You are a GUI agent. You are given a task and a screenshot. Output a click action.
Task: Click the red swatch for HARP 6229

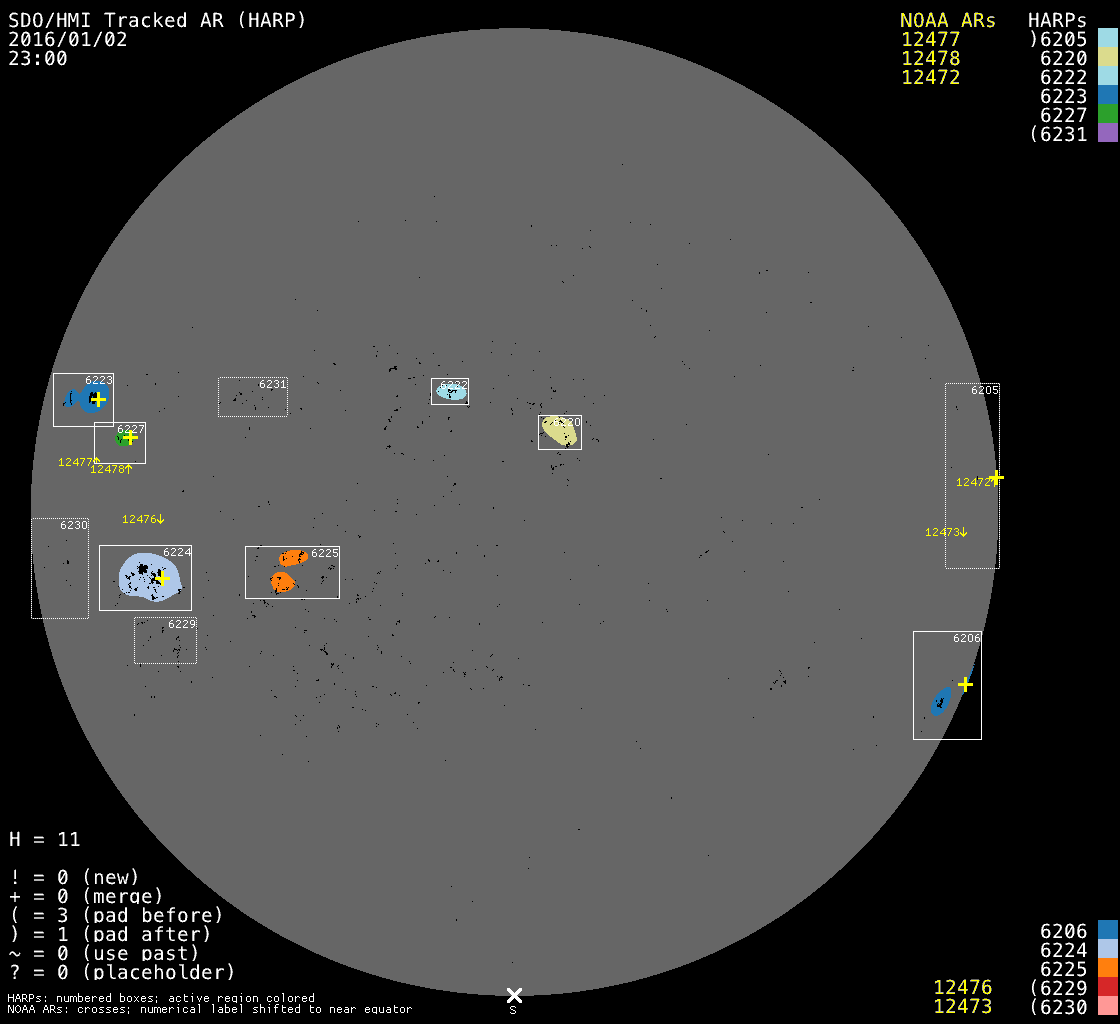coord(1107,988)
